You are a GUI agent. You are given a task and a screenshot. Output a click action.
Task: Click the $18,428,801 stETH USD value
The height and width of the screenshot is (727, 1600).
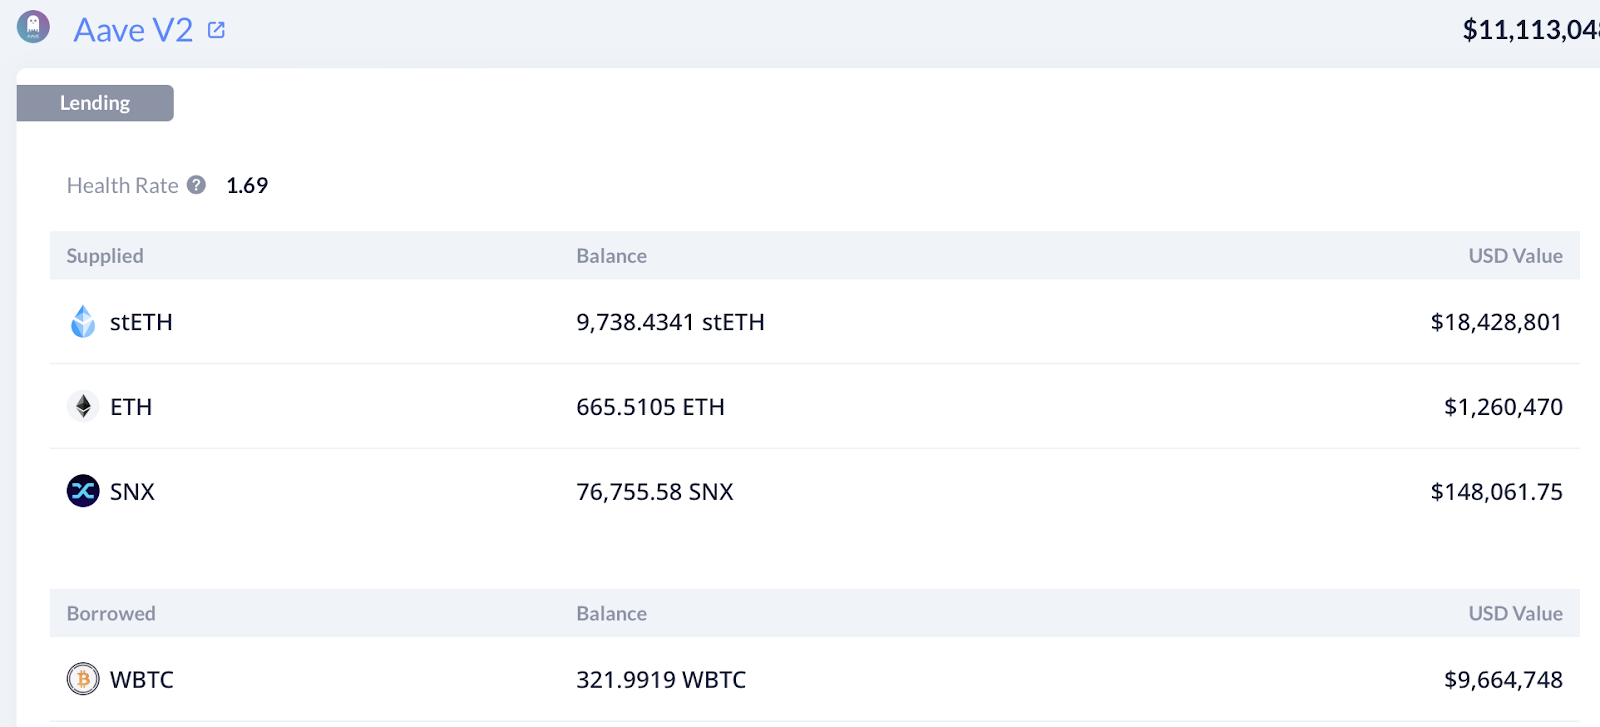(x=1496, y=322)
